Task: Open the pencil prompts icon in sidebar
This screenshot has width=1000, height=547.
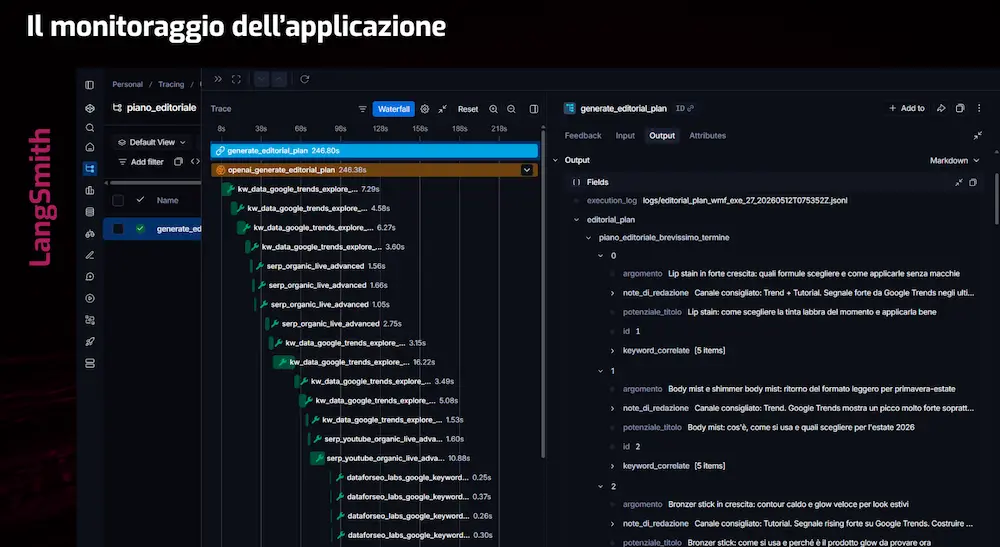Action: click(90, 255)
